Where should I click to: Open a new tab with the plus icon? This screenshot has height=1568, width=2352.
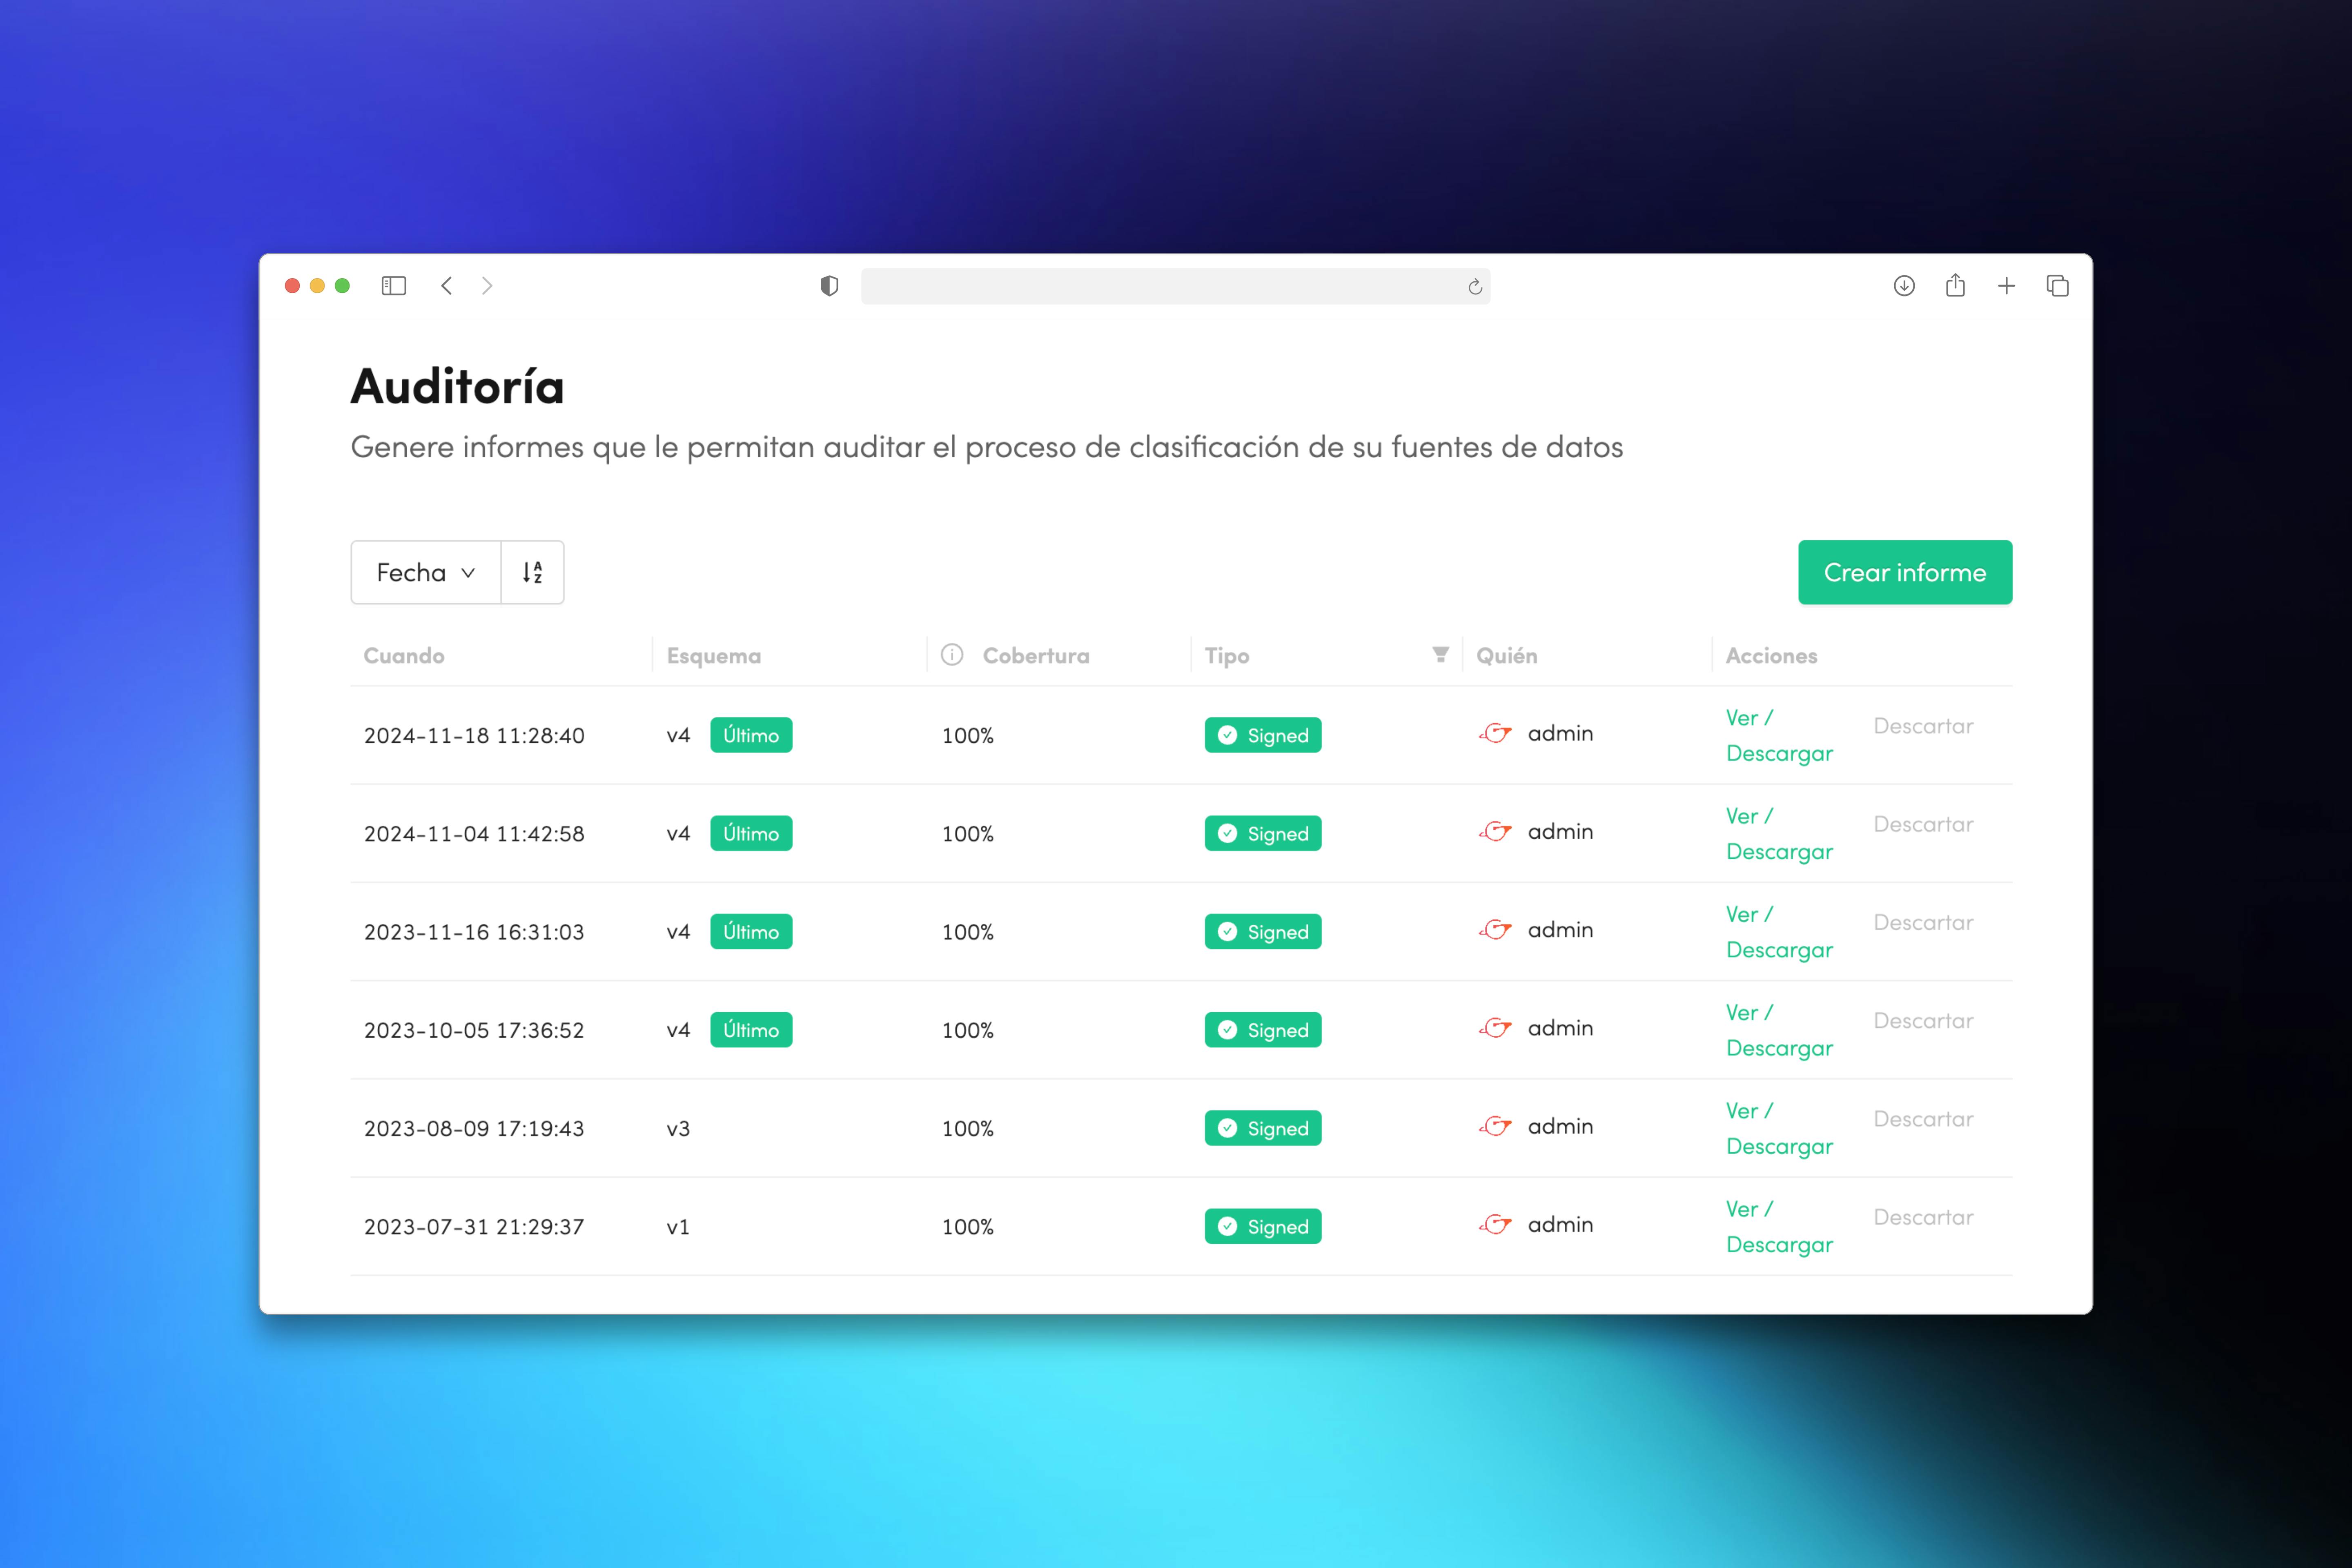[x=2006, y=286]
